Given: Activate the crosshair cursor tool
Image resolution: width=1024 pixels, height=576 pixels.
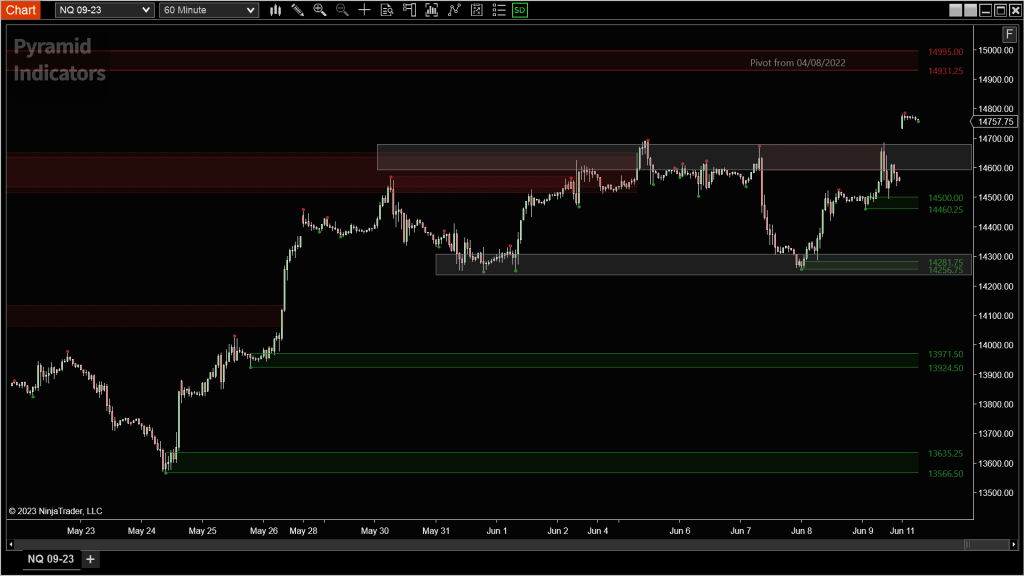Looking at the screenshot, I should 364,10.
